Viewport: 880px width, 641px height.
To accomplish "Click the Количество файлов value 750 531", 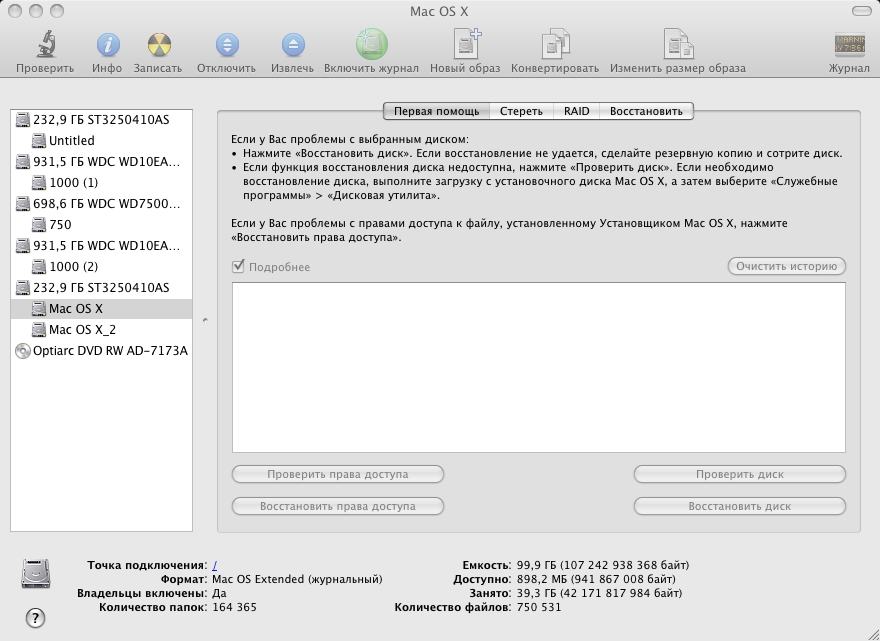I will click(539, 607).
